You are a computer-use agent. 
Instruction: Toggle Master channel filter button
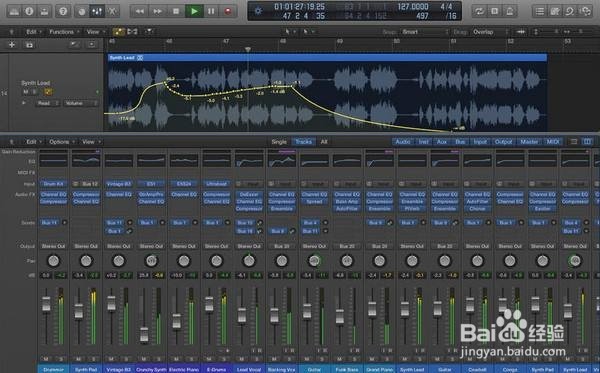coord(529,142)
